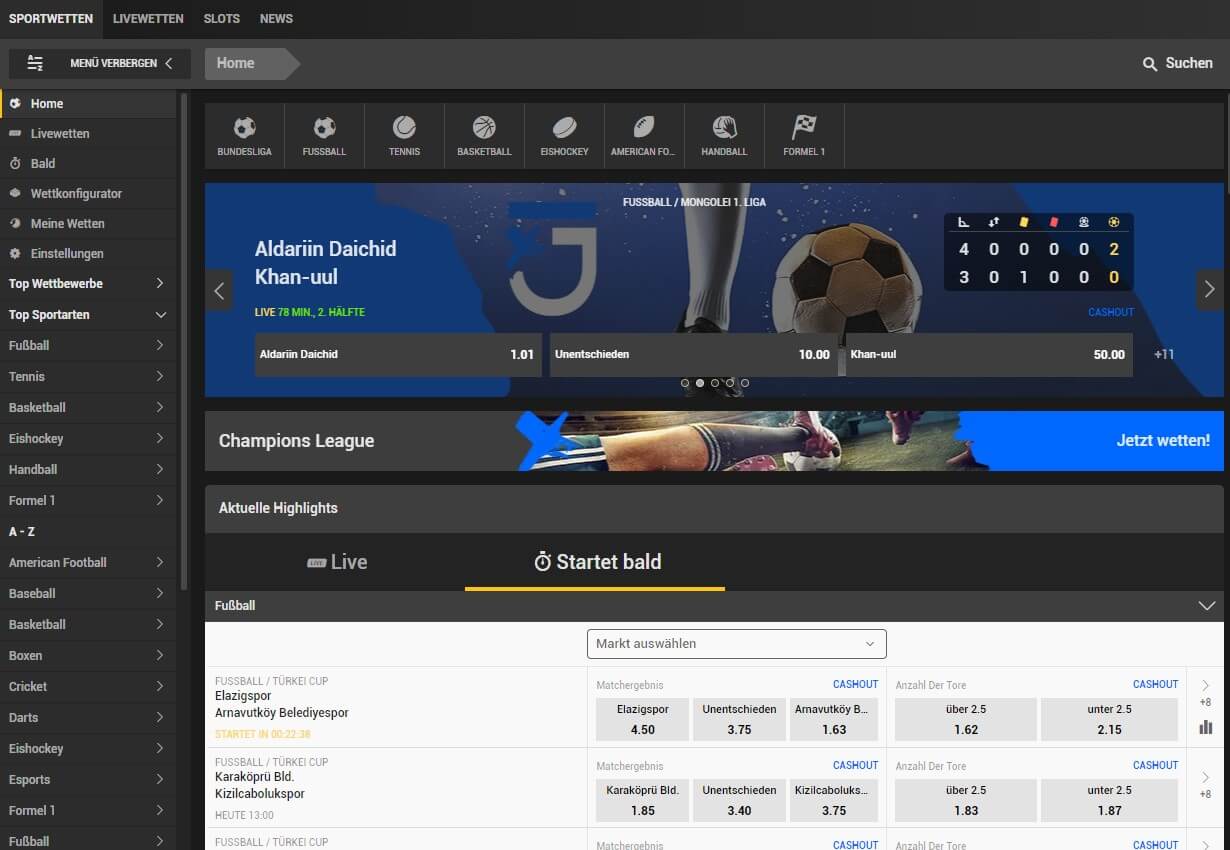This screenshot has height=850, width=1230.
Task: Click the live scoreboard stats panel
Action: pyautogui.click(x=1038, y=251)
